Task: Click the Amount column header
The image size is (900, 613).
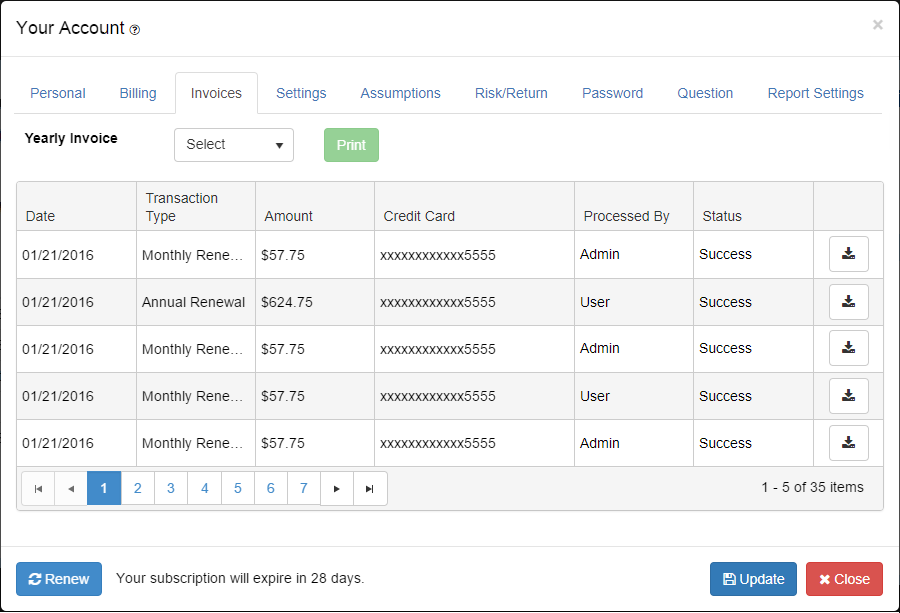Action: tap(289, 216)
